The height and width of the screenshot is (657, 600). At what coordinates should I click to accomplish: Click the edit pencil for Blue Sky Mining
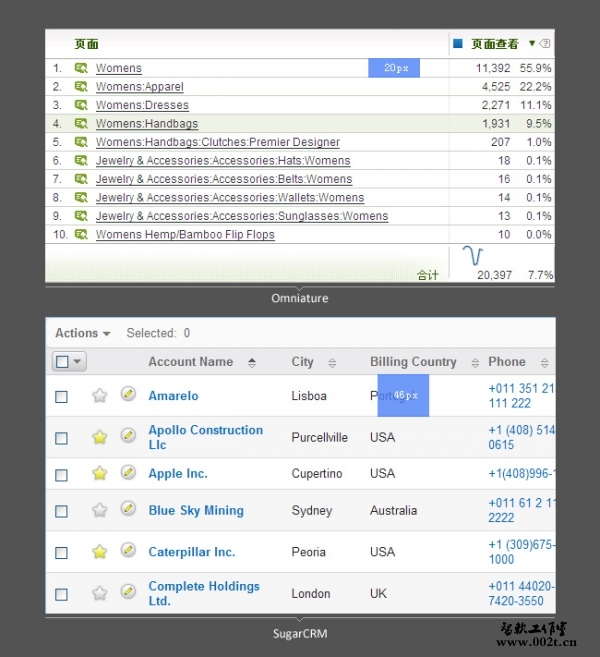tap(128, 509)
